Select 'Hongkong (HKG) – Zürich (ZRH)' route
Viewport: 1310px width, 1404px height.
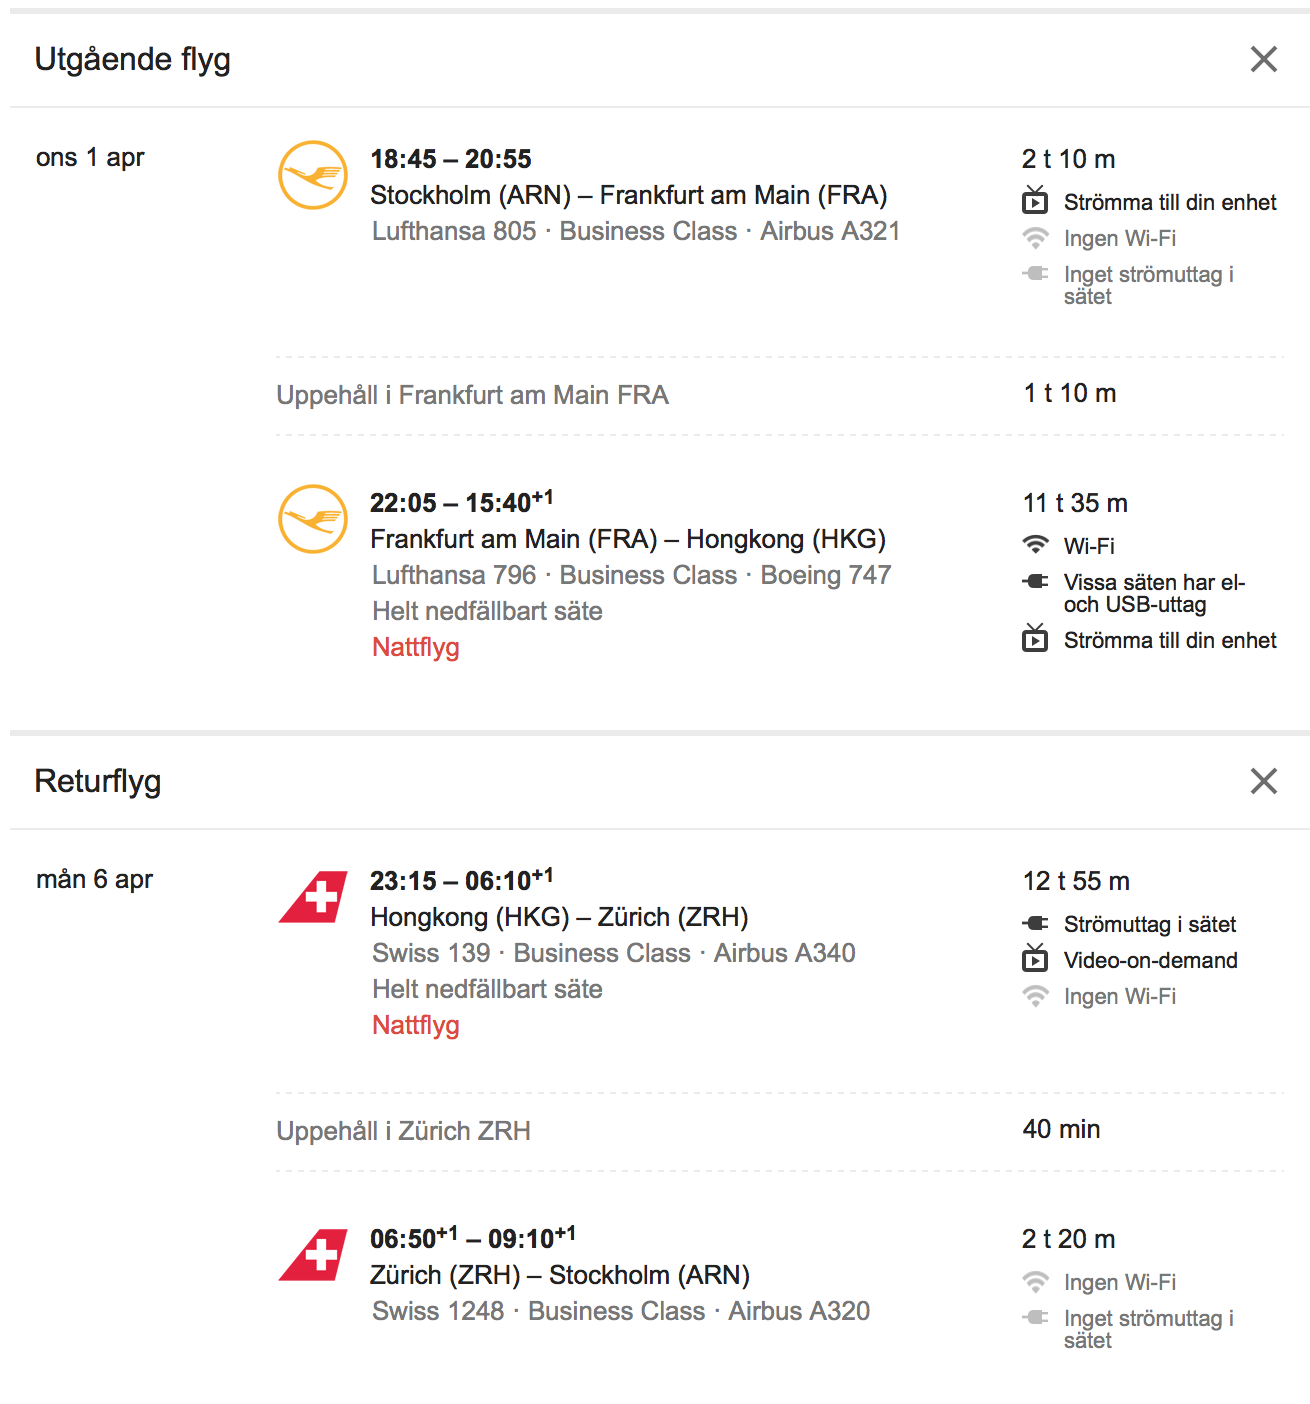(x=559, y=917)
